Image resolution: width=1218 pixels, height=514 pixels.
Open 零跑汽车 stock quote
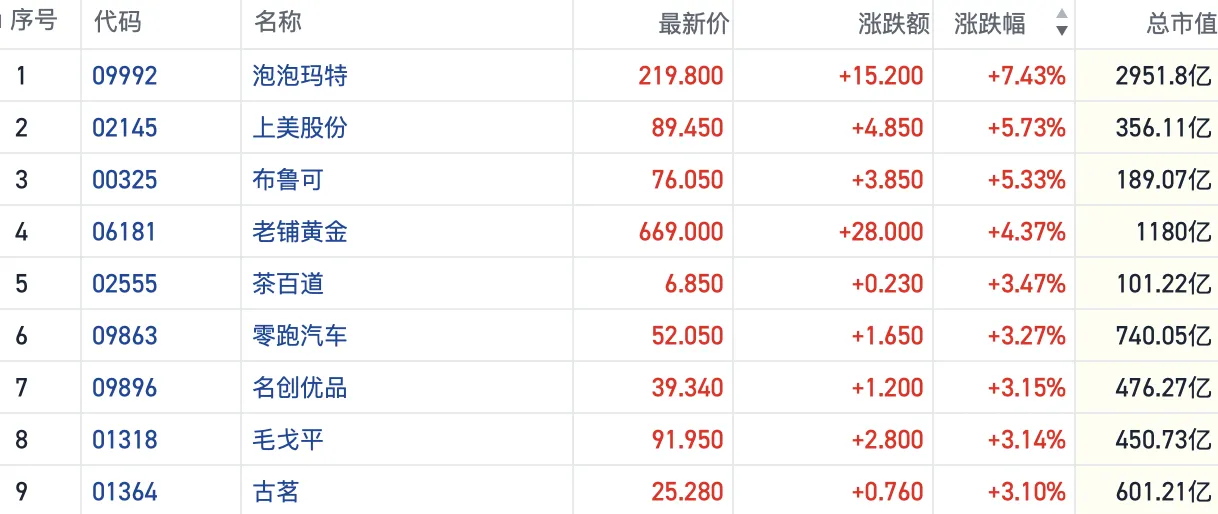point(300,336)
